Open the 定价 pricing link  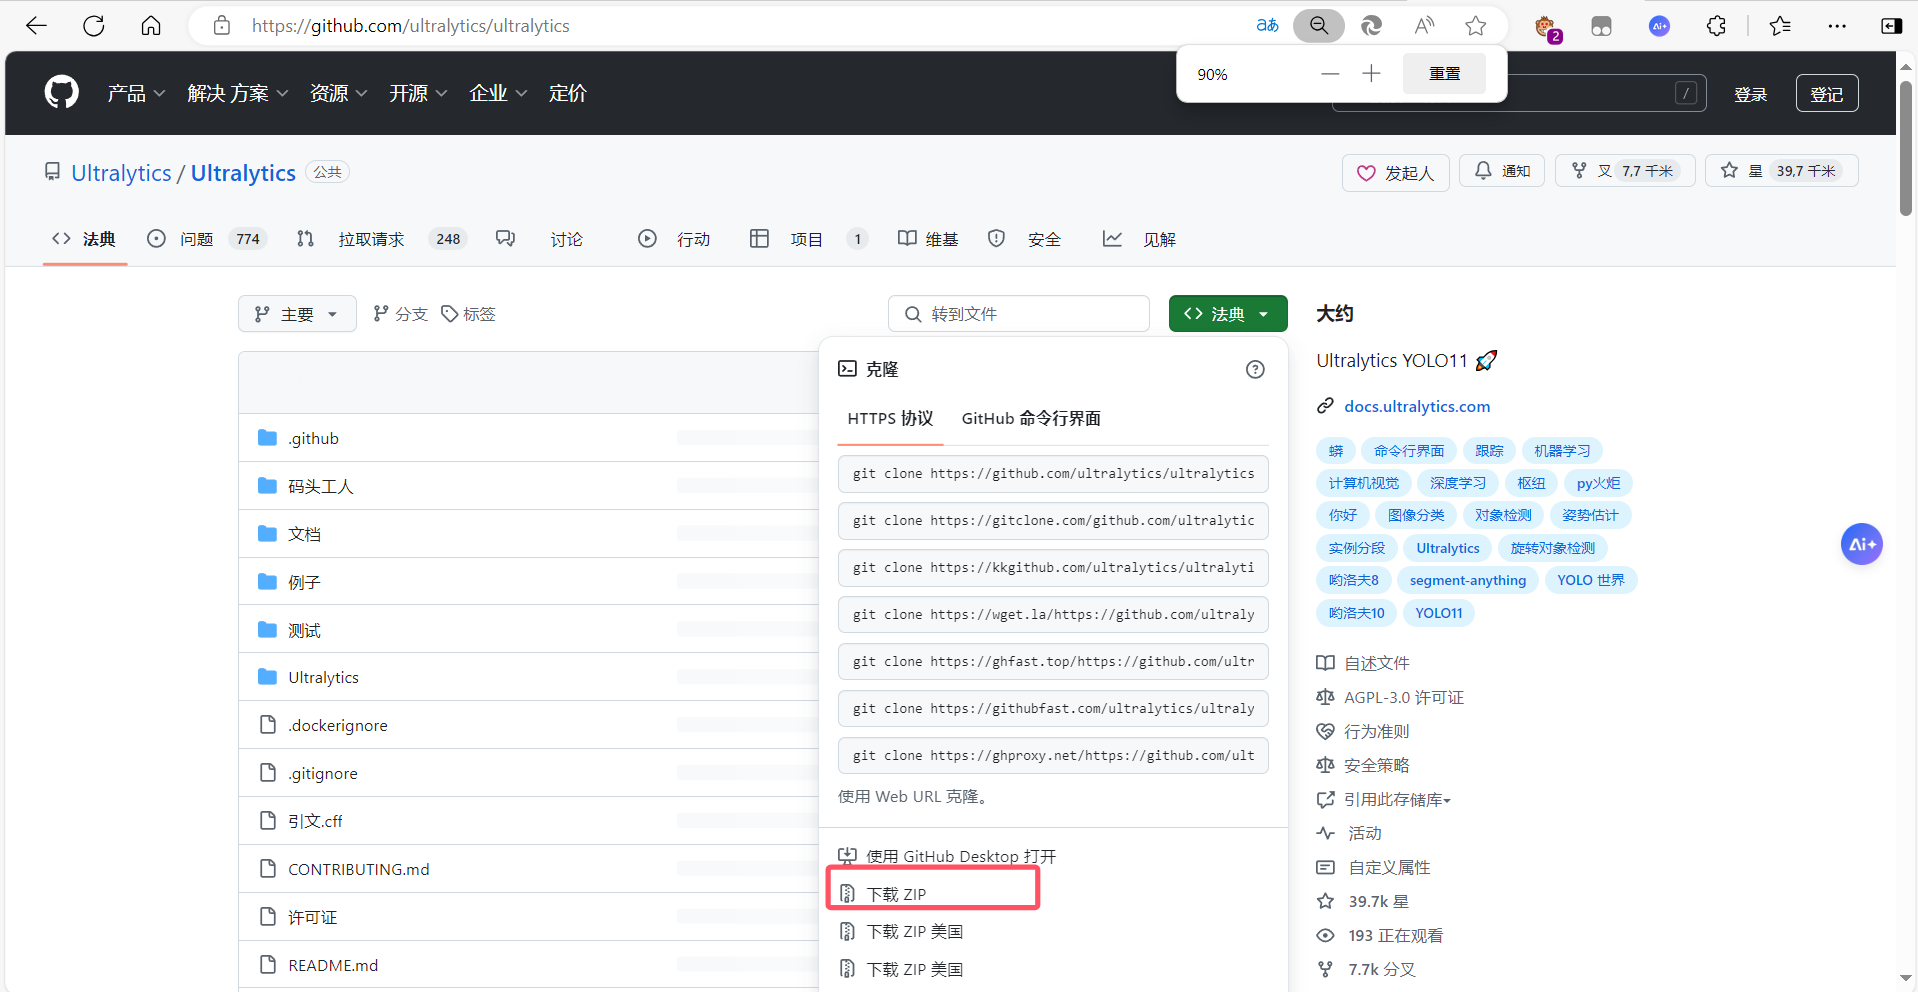[568, 93]
